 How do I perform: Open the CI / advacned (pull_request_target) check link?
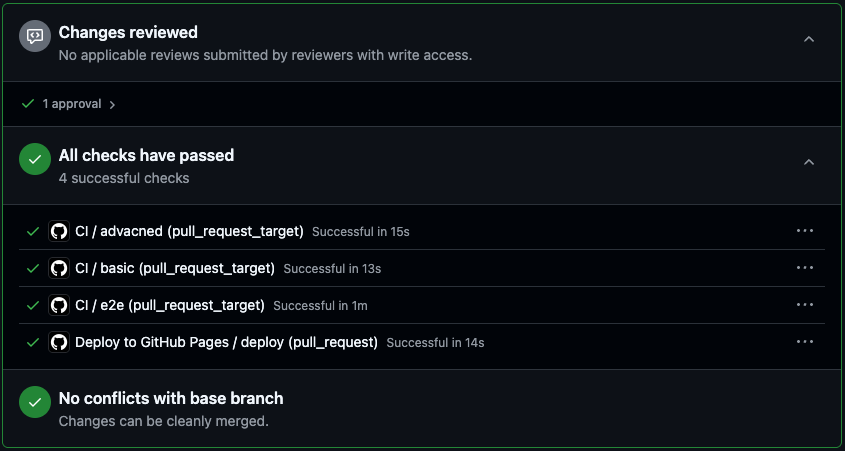189,231
